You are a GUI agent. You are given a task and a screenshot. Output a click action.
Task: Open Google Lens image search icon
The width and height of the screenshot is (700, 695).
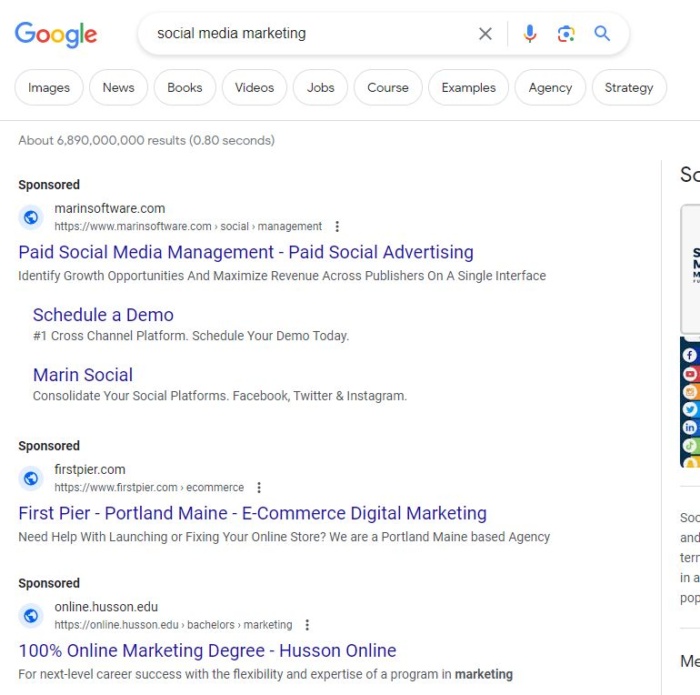pyautogui.click(x=566, y=33)
